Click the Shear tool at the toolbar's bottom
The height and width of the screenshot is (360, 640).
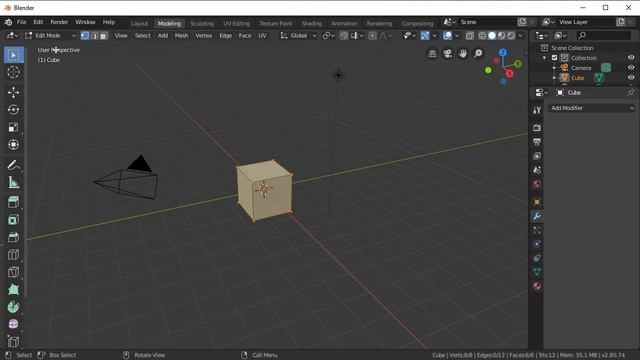[13, 342]
